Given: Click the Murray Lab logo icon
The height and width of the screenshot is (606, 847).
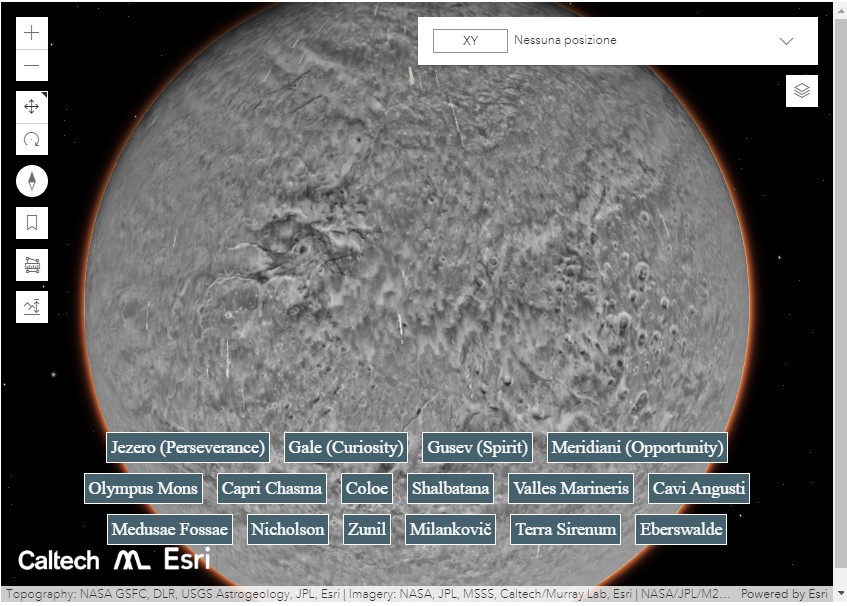Looking at the screenshot, I should 132,560.
